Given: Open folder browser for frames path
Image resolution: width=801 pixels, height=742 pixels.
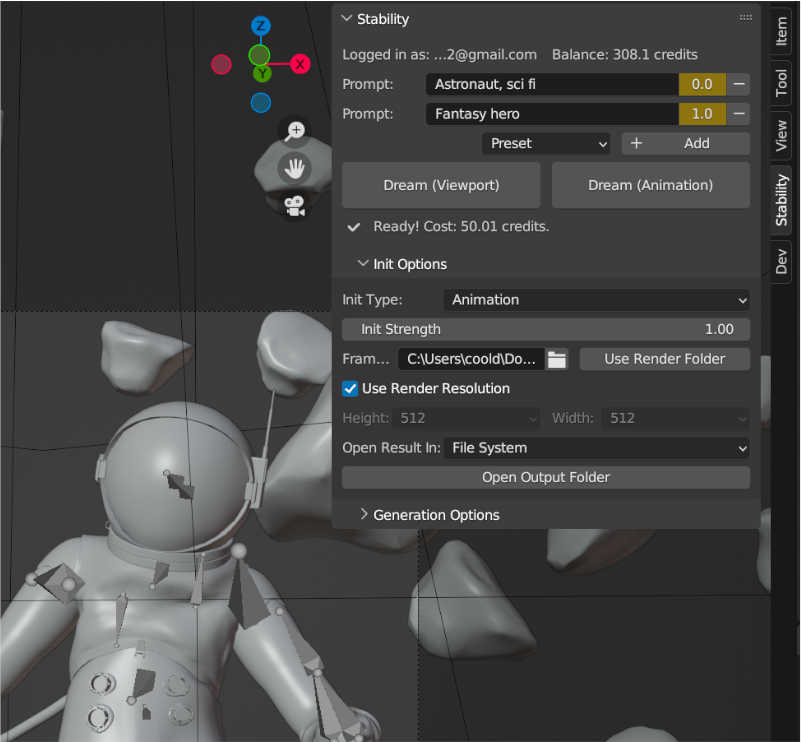Looking at the screenshot, I should pyautogui.click(x=557, y=359).
